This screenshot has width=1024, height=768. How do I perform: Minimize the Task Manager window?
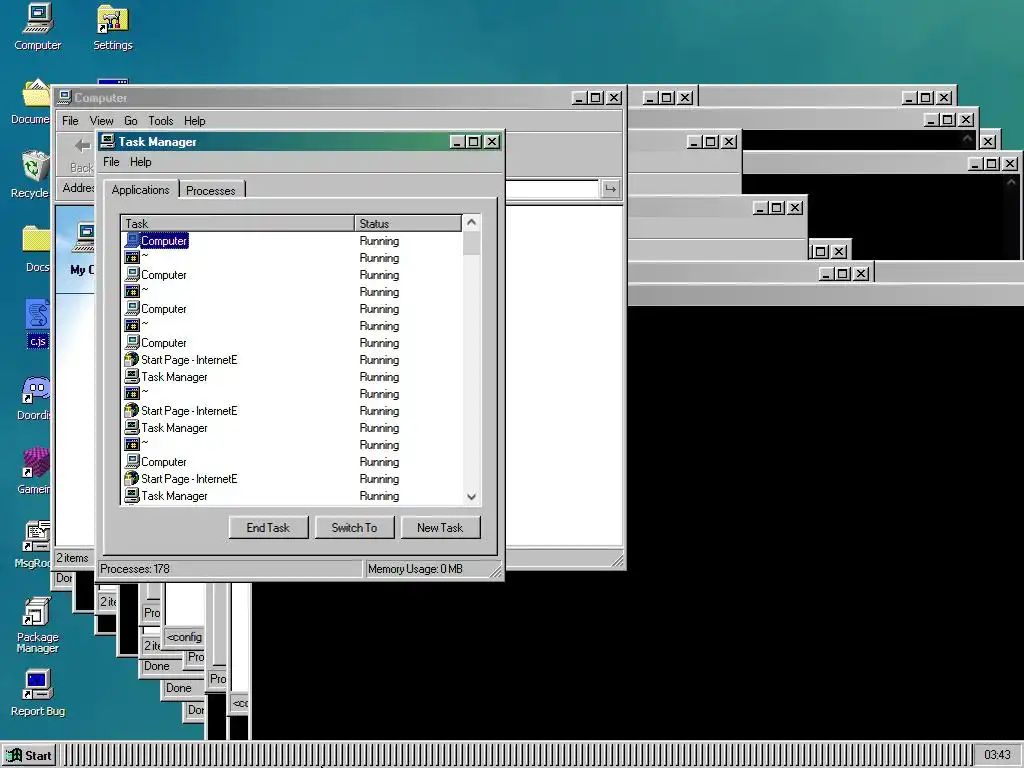[x=457, y=142]
